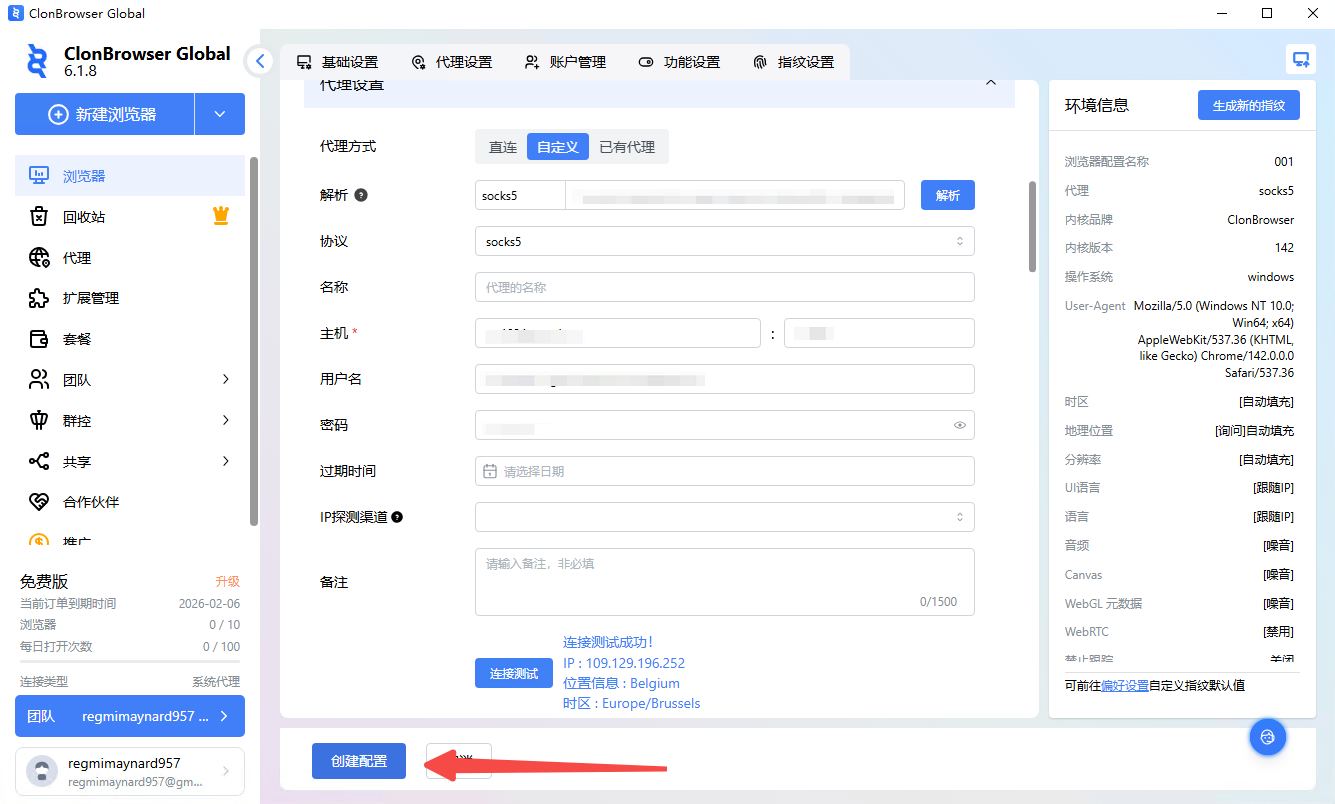Switch to the 账户管理 tab
The width and height of the screenshot is (1335, 804).
[566, 62]
